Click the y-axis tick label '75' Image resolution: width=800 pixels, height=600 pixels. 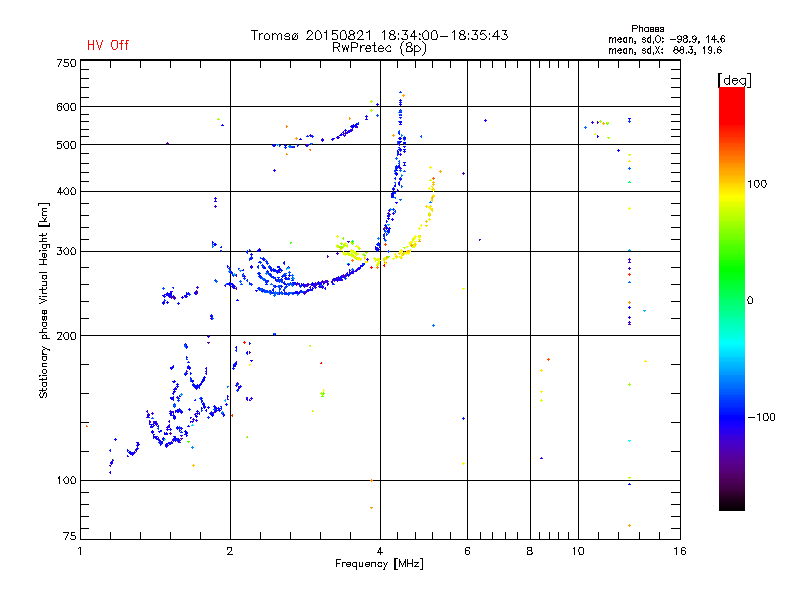click(x=70, y=536)
